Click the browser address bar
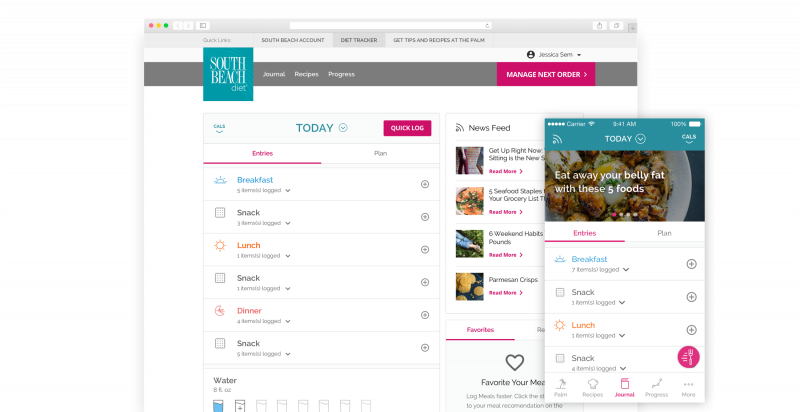800x412 pixels. pyautogui.click(x=390, y=25)
